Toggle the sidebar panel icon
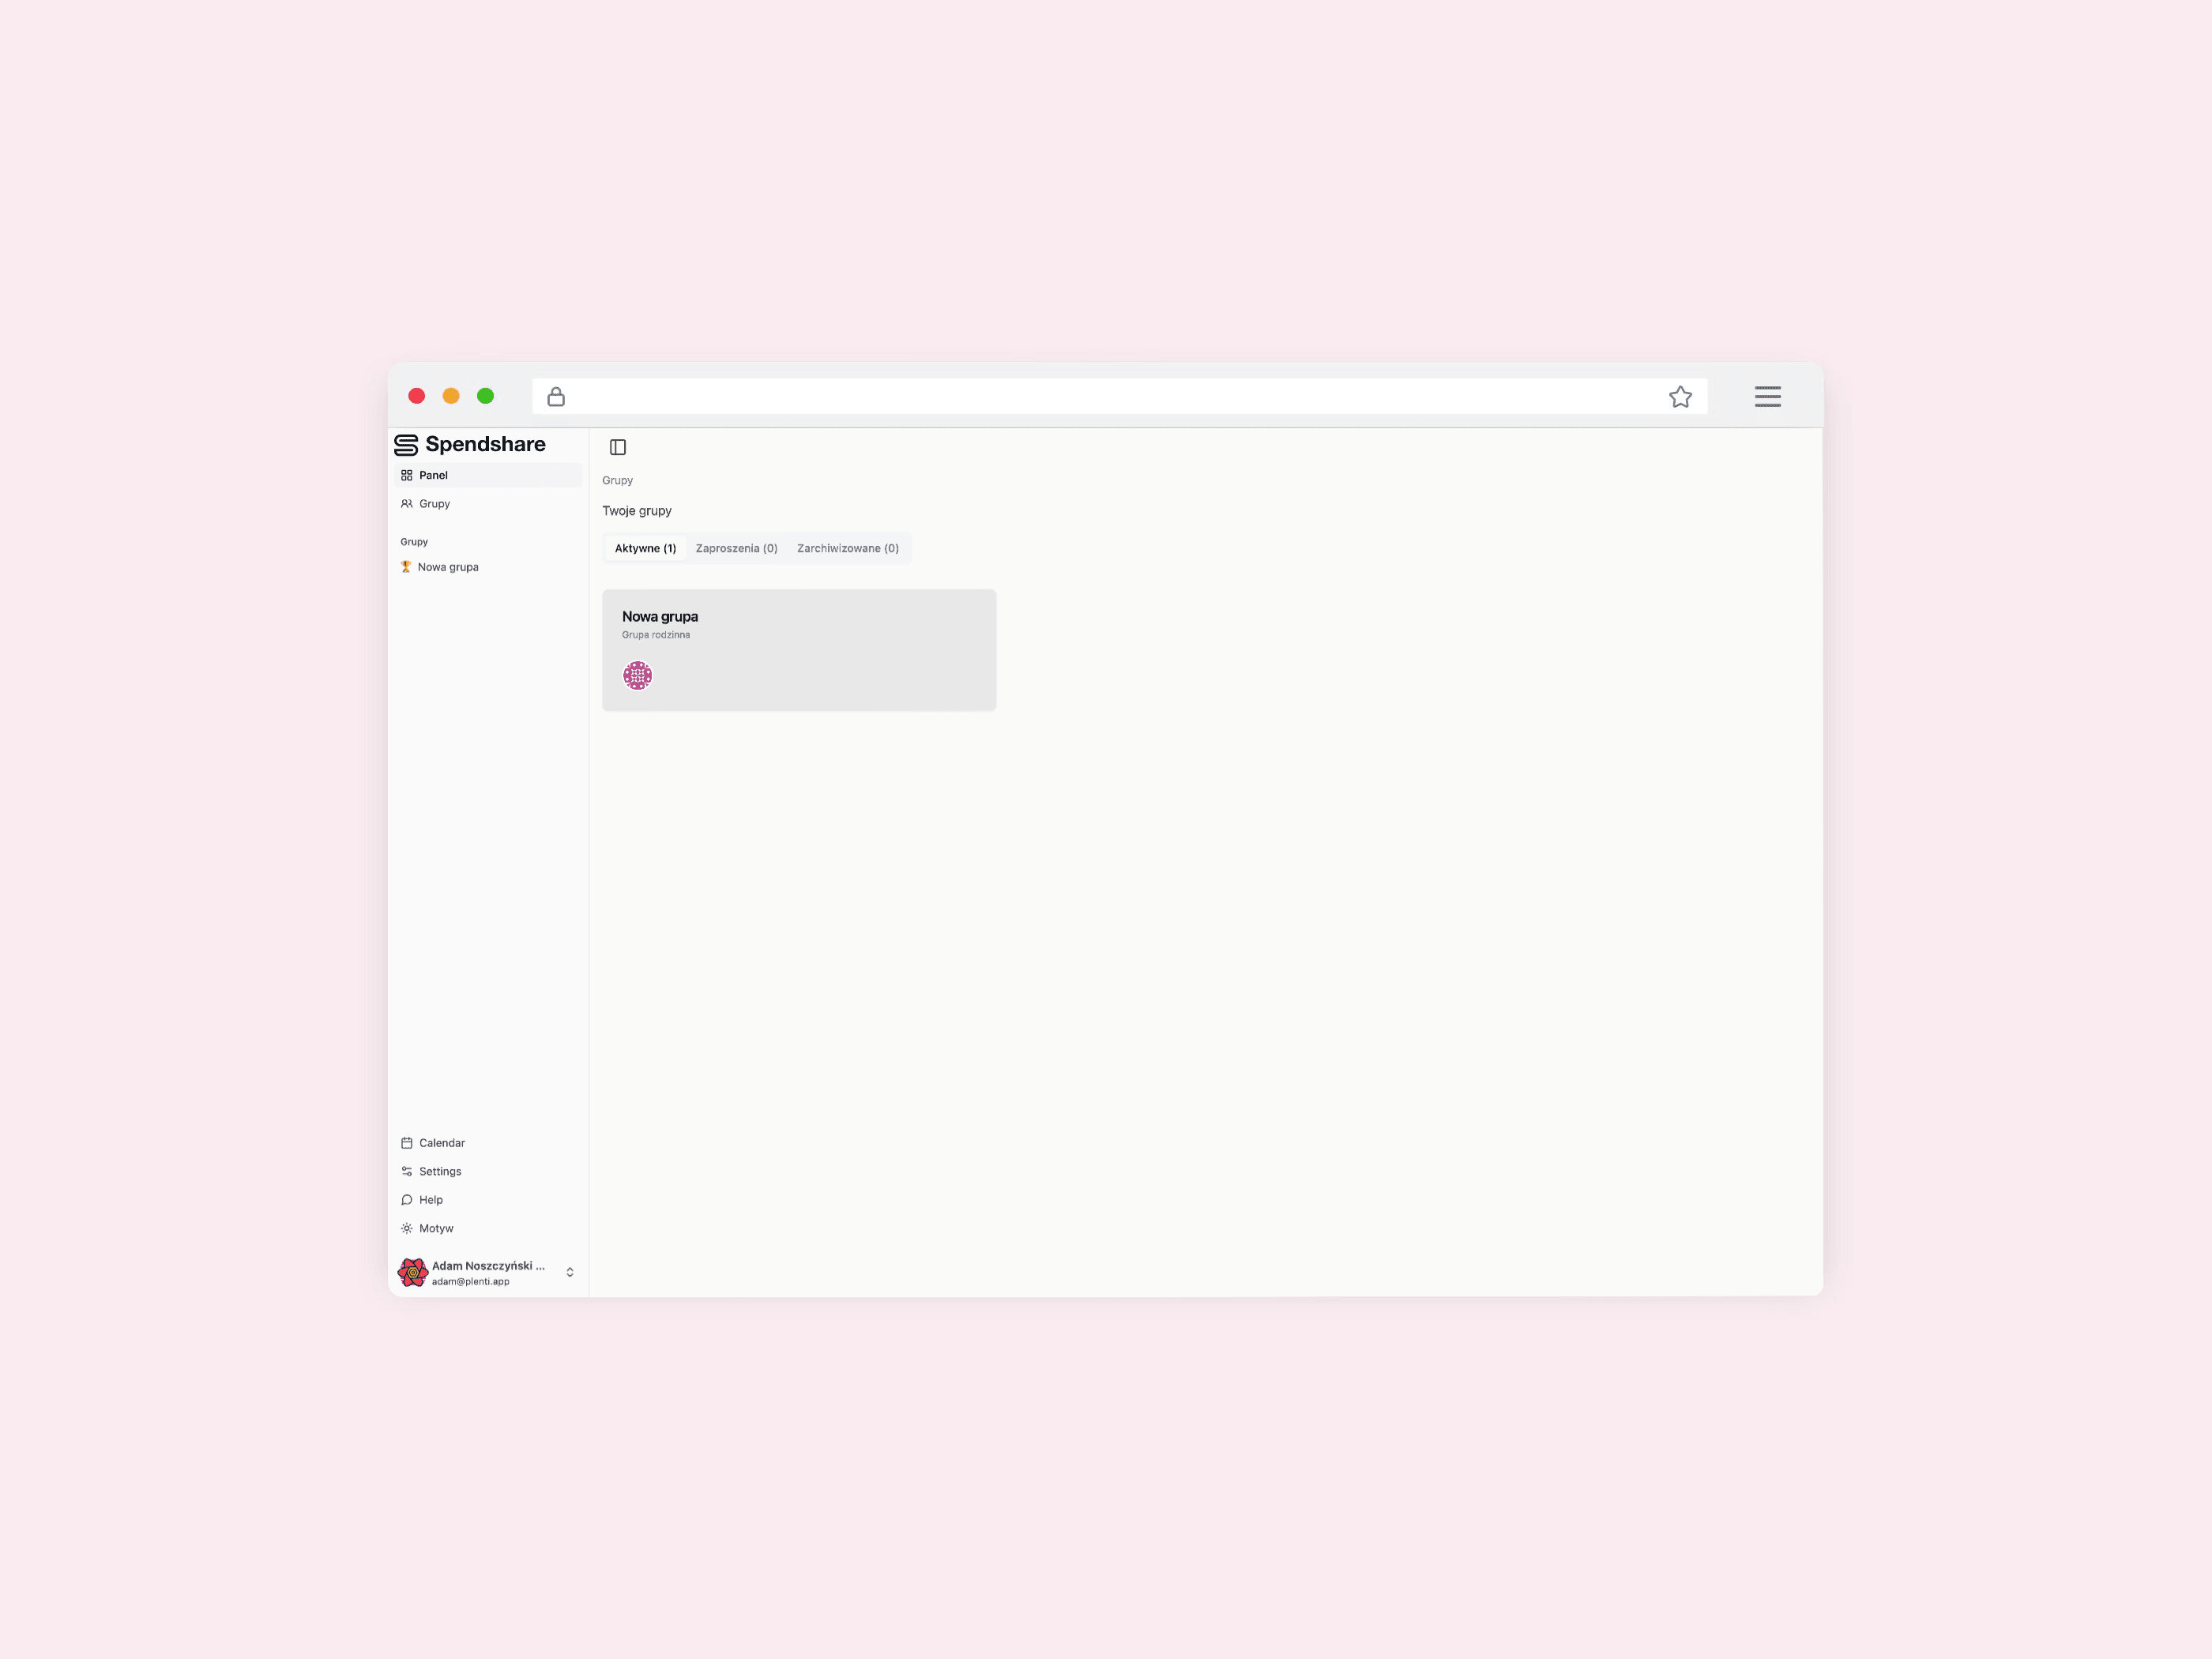2212x1659 pixels. tap(618, 447)
